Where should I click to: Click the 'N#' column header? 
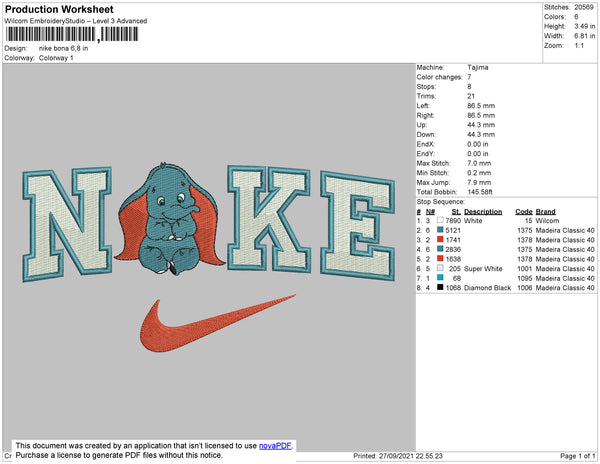click(x=430, y=212)
